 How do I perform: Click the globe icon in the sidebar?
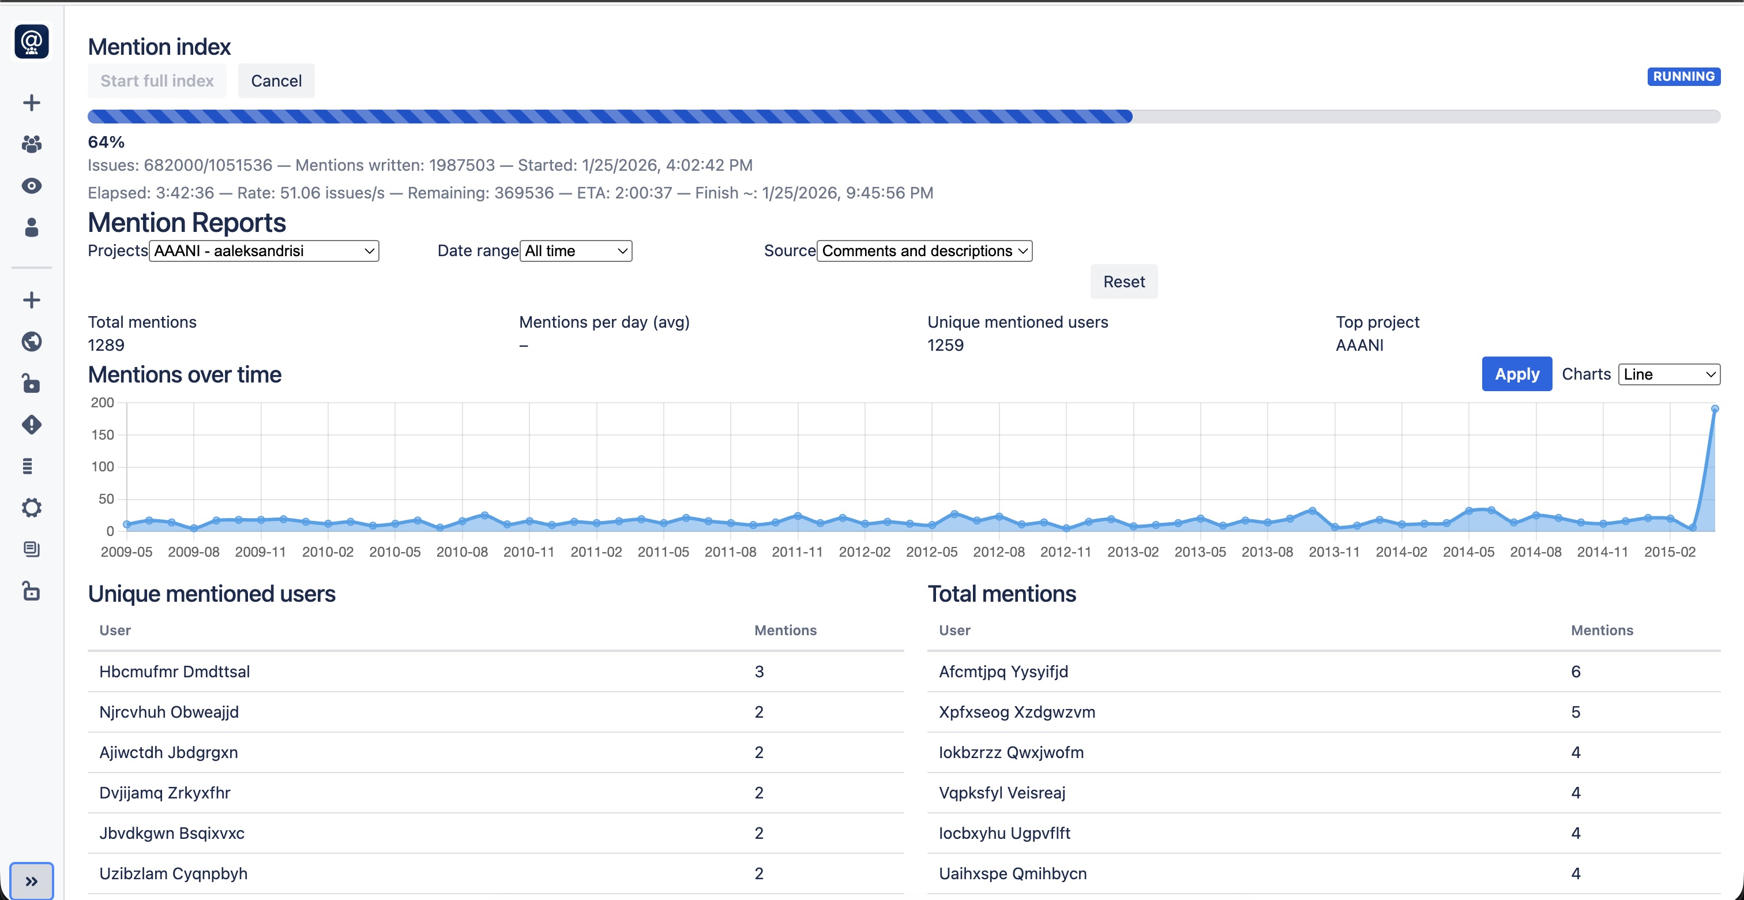pos(31,342)
